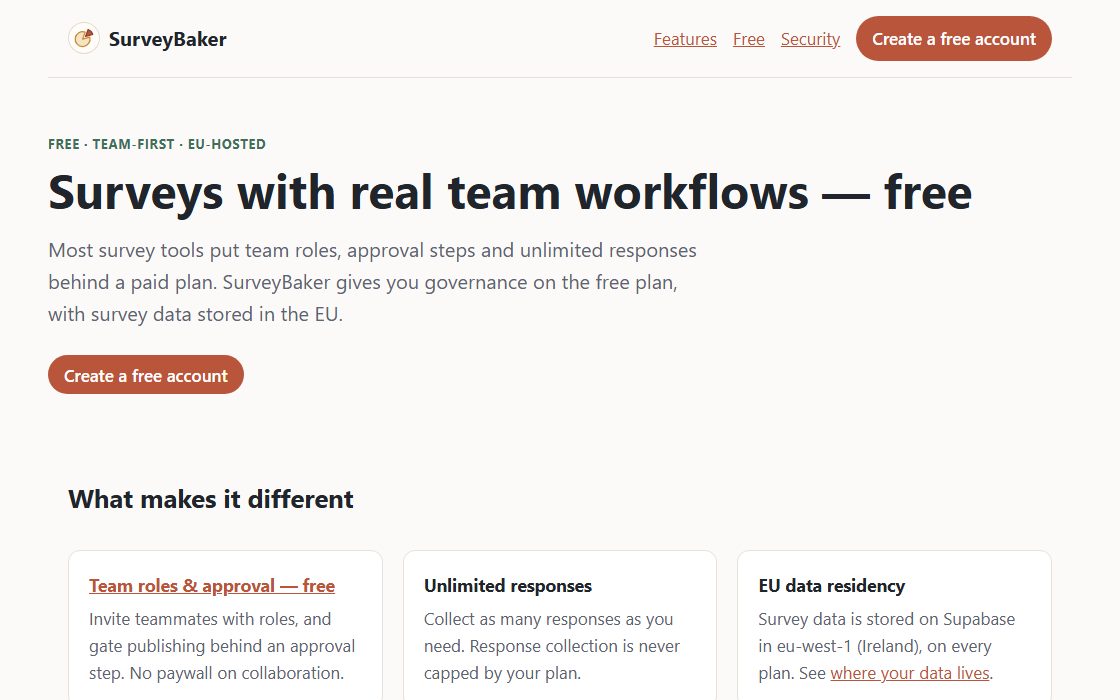The image size is (1120, 700).
Task: Click the SurveyBaker pie logo icon
Action: (x=84, y=39)
